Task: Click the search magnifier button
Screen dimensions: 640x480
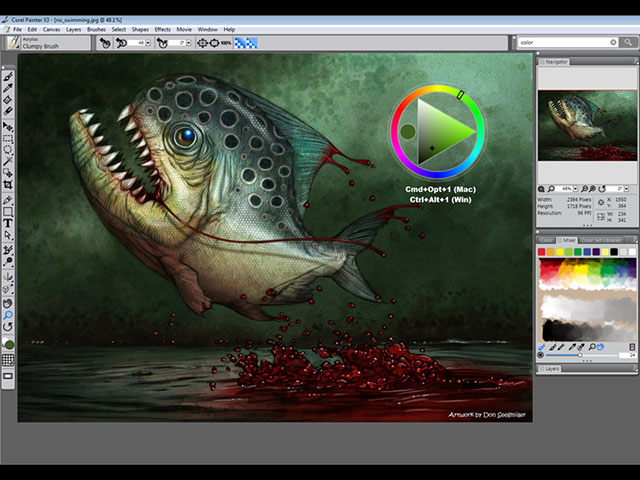Action: click(628, 42)
